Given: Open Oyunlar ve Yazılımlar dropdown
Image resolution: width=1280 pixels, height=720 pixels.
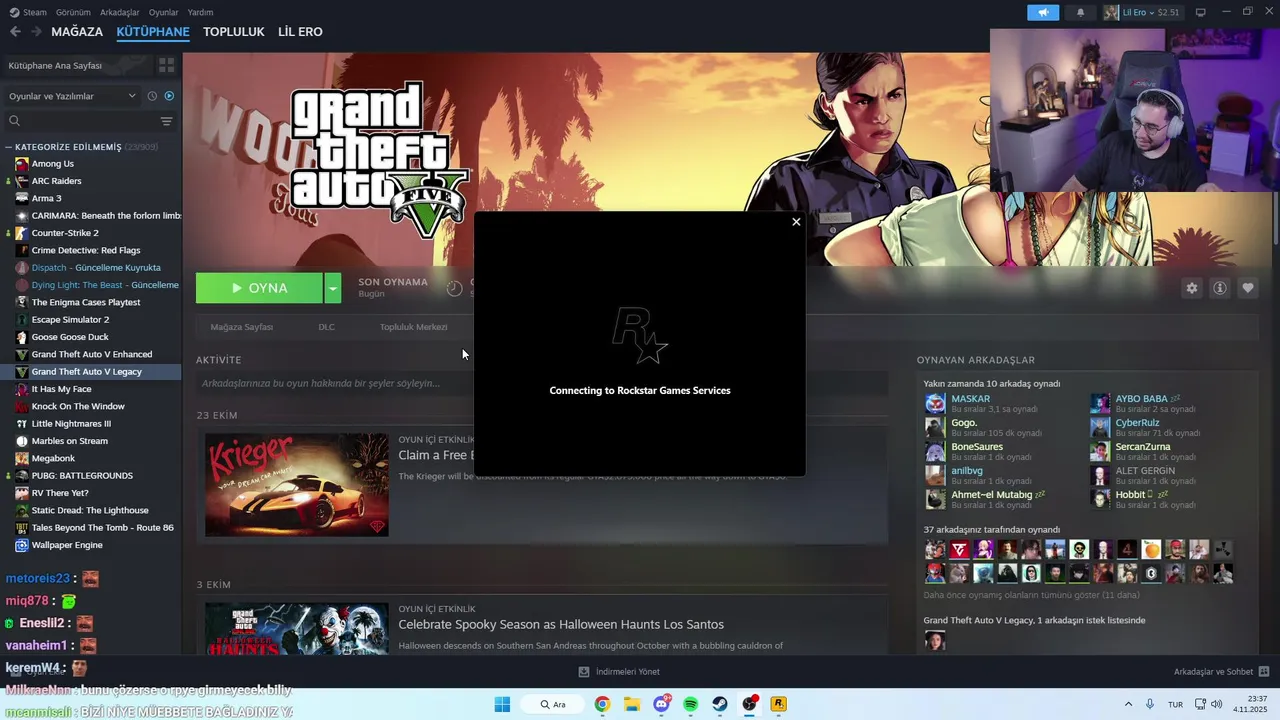Looking at the screenshot, I should [x=71, y=96].
